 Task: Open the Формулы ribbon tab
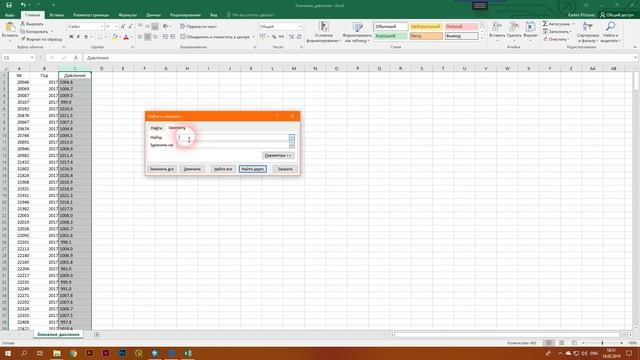coord(127,15)
